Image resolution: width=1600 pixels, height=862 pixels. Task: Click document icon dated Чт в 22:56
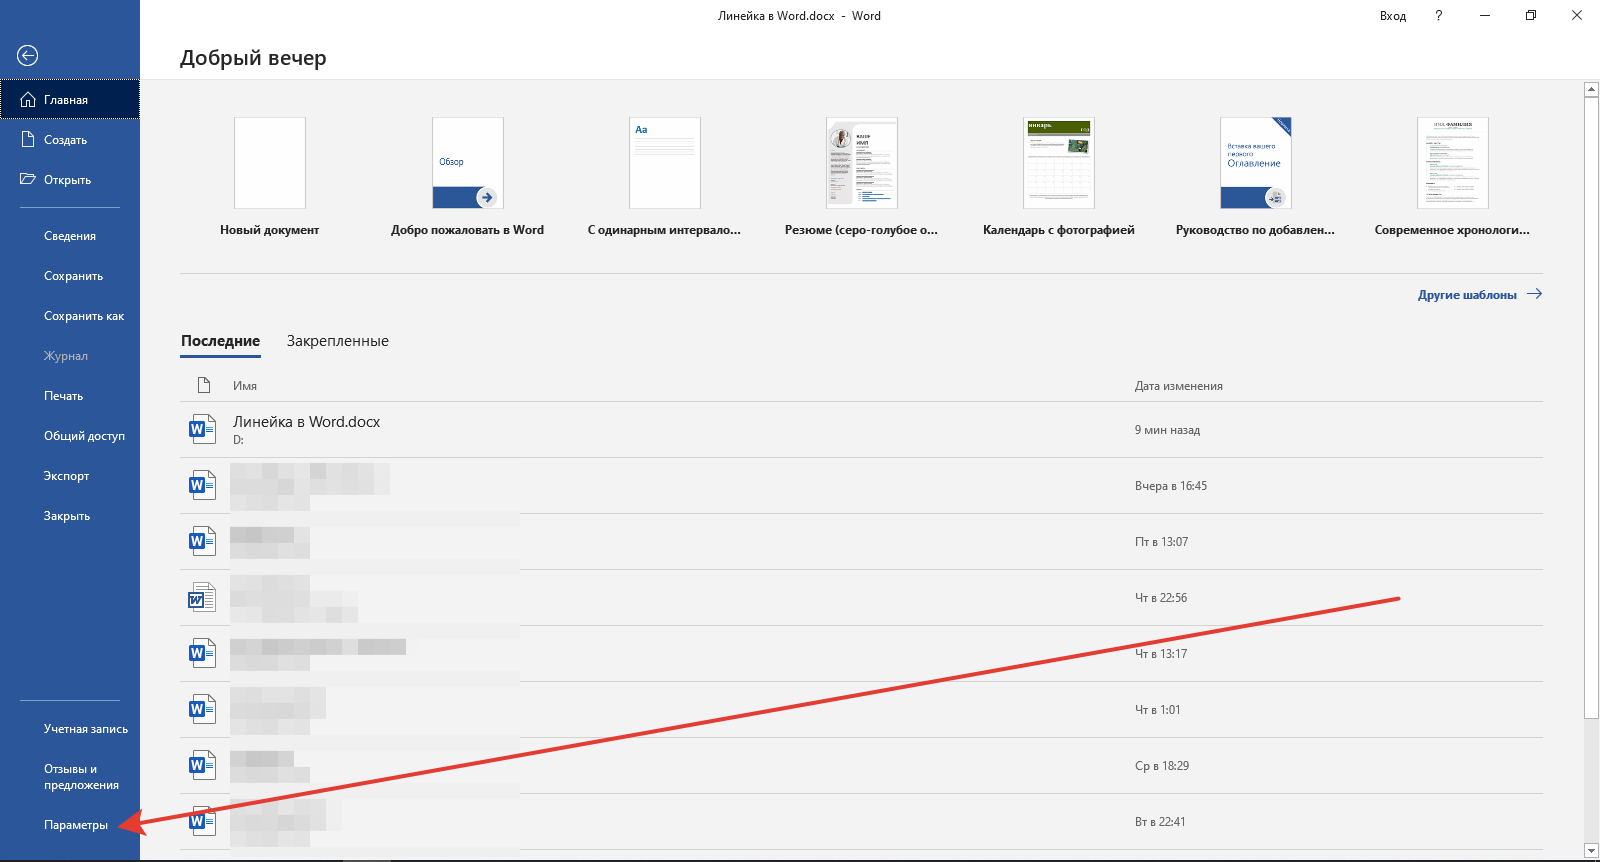[x=202, y=597]
